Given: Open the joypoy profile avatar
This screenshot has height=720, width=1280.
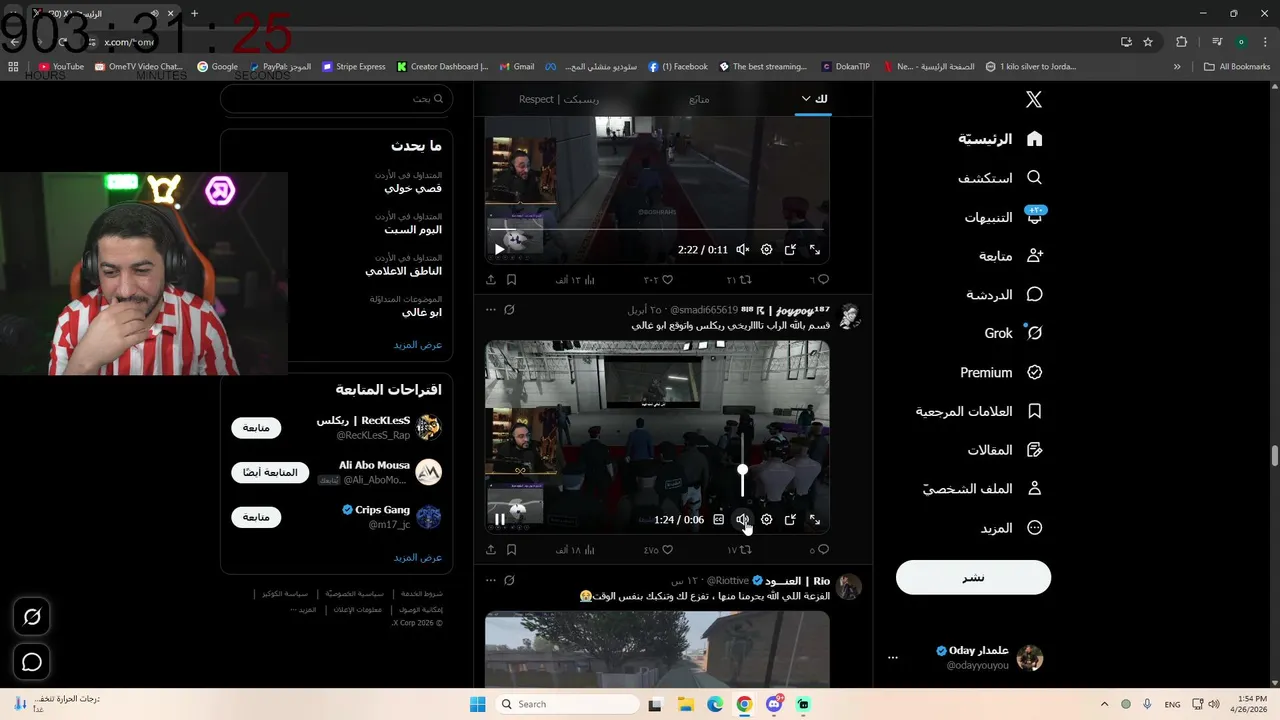Looking at the screenshot, I should pyautogui.click(x=849, y=317).
